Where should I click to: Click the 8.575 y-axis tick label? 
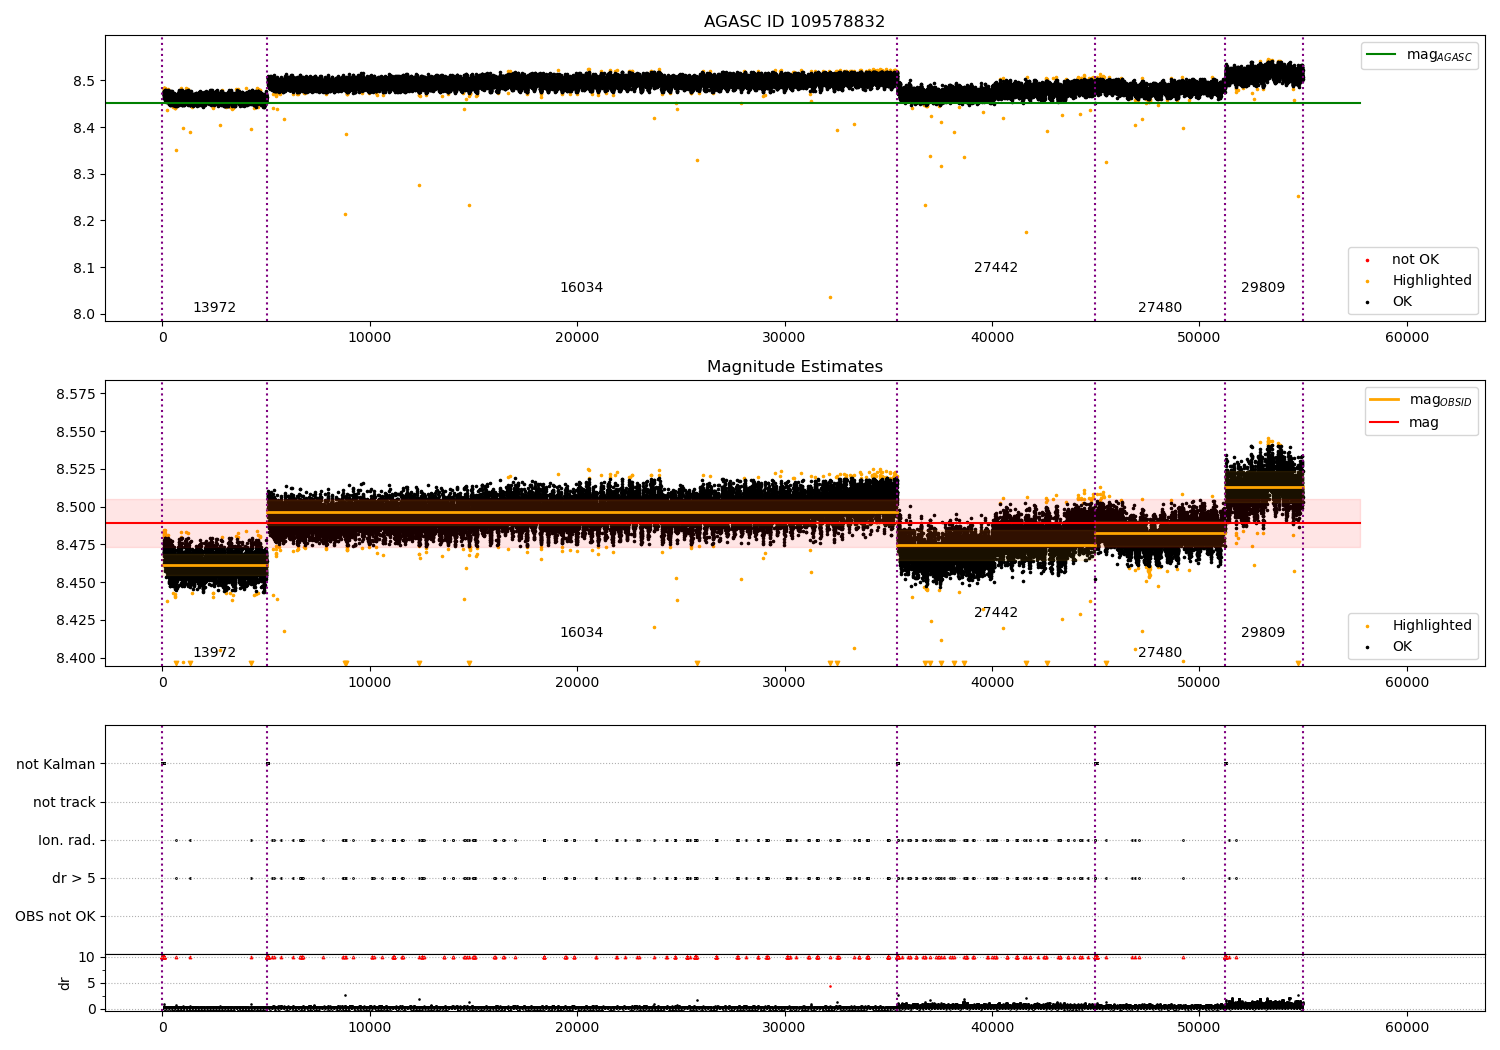[76, 395]
